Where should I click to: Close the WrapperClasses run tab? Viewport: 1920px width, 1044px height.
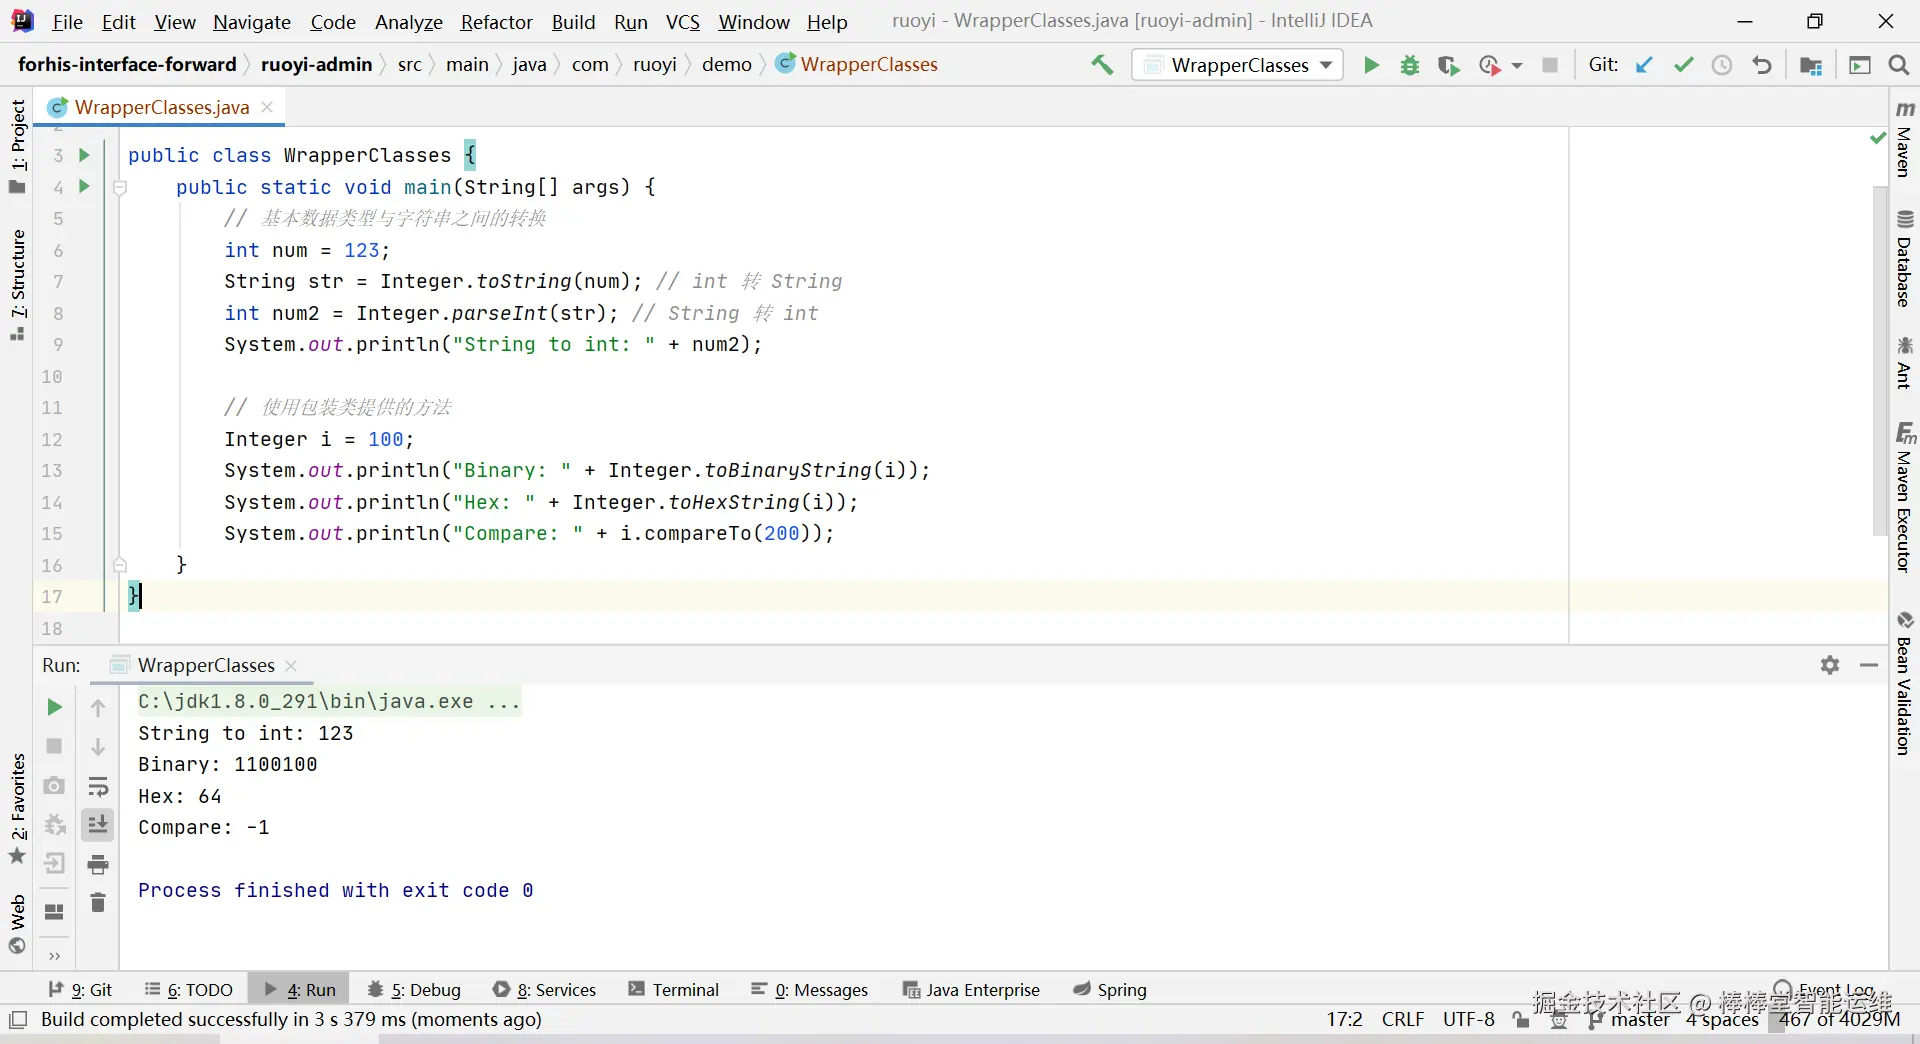tap(291, 666)
